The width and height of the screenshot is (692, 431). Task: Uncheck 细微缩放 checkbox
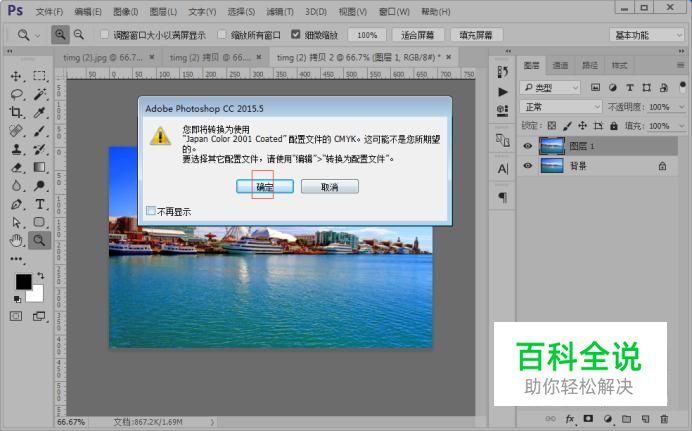tap(296, 34)
